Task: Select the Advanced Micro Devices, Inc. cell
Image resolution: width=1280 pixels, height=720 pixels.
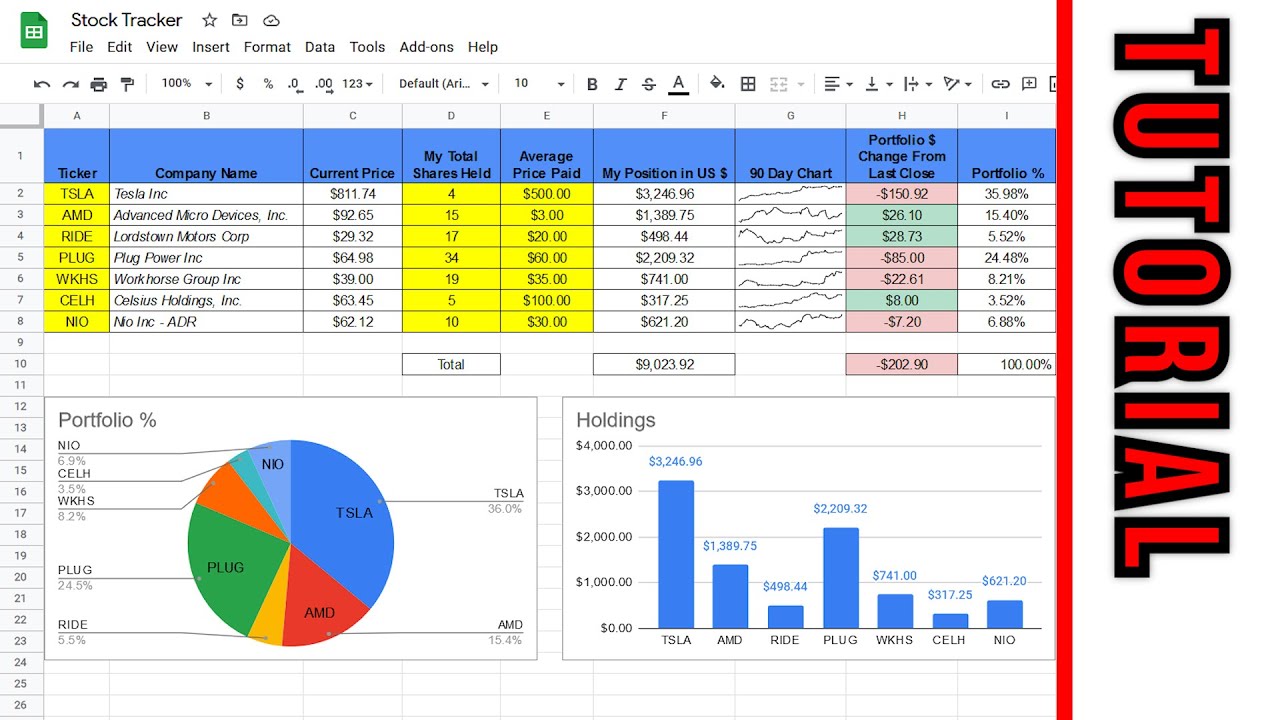Action: tap(206, 215)
